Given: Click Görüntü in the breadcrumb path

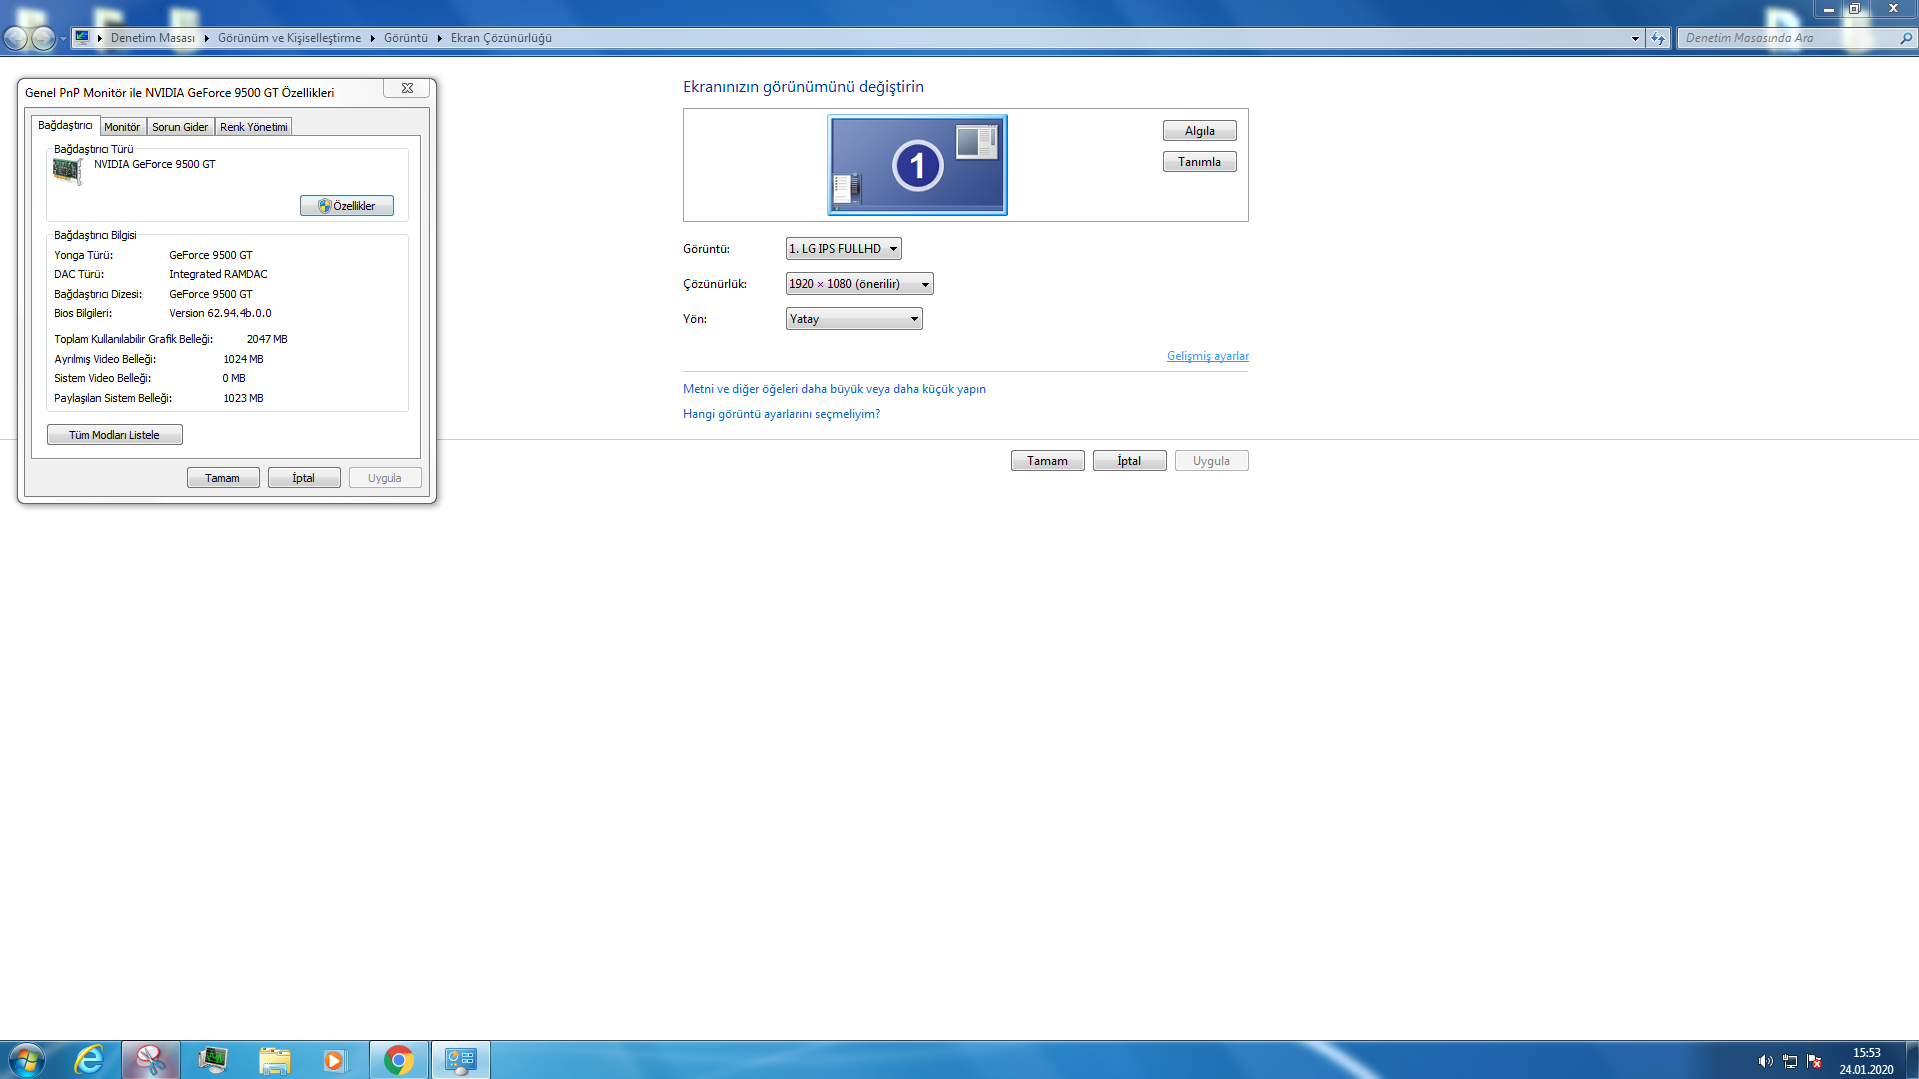Looking at the screenshot, I should click(405, 38).
